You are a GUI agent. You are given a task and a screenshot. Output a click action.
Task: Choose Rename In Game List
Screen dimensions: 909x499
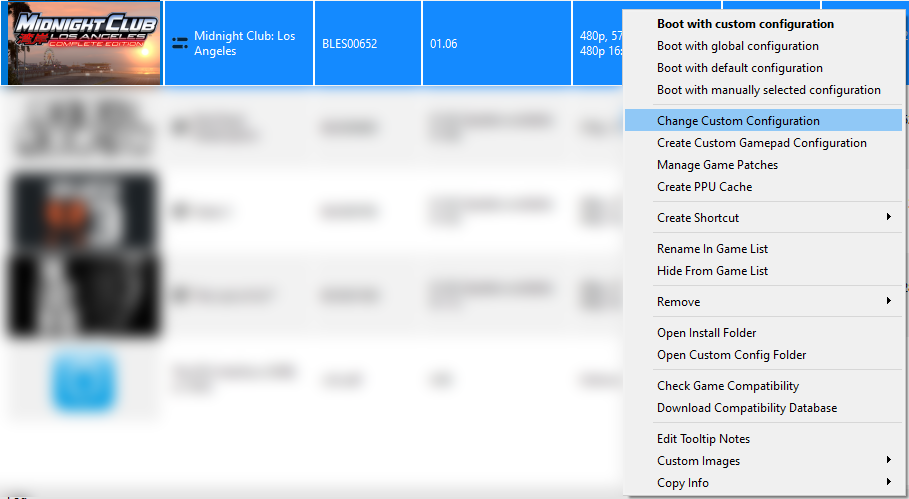(x=712, y=249)
